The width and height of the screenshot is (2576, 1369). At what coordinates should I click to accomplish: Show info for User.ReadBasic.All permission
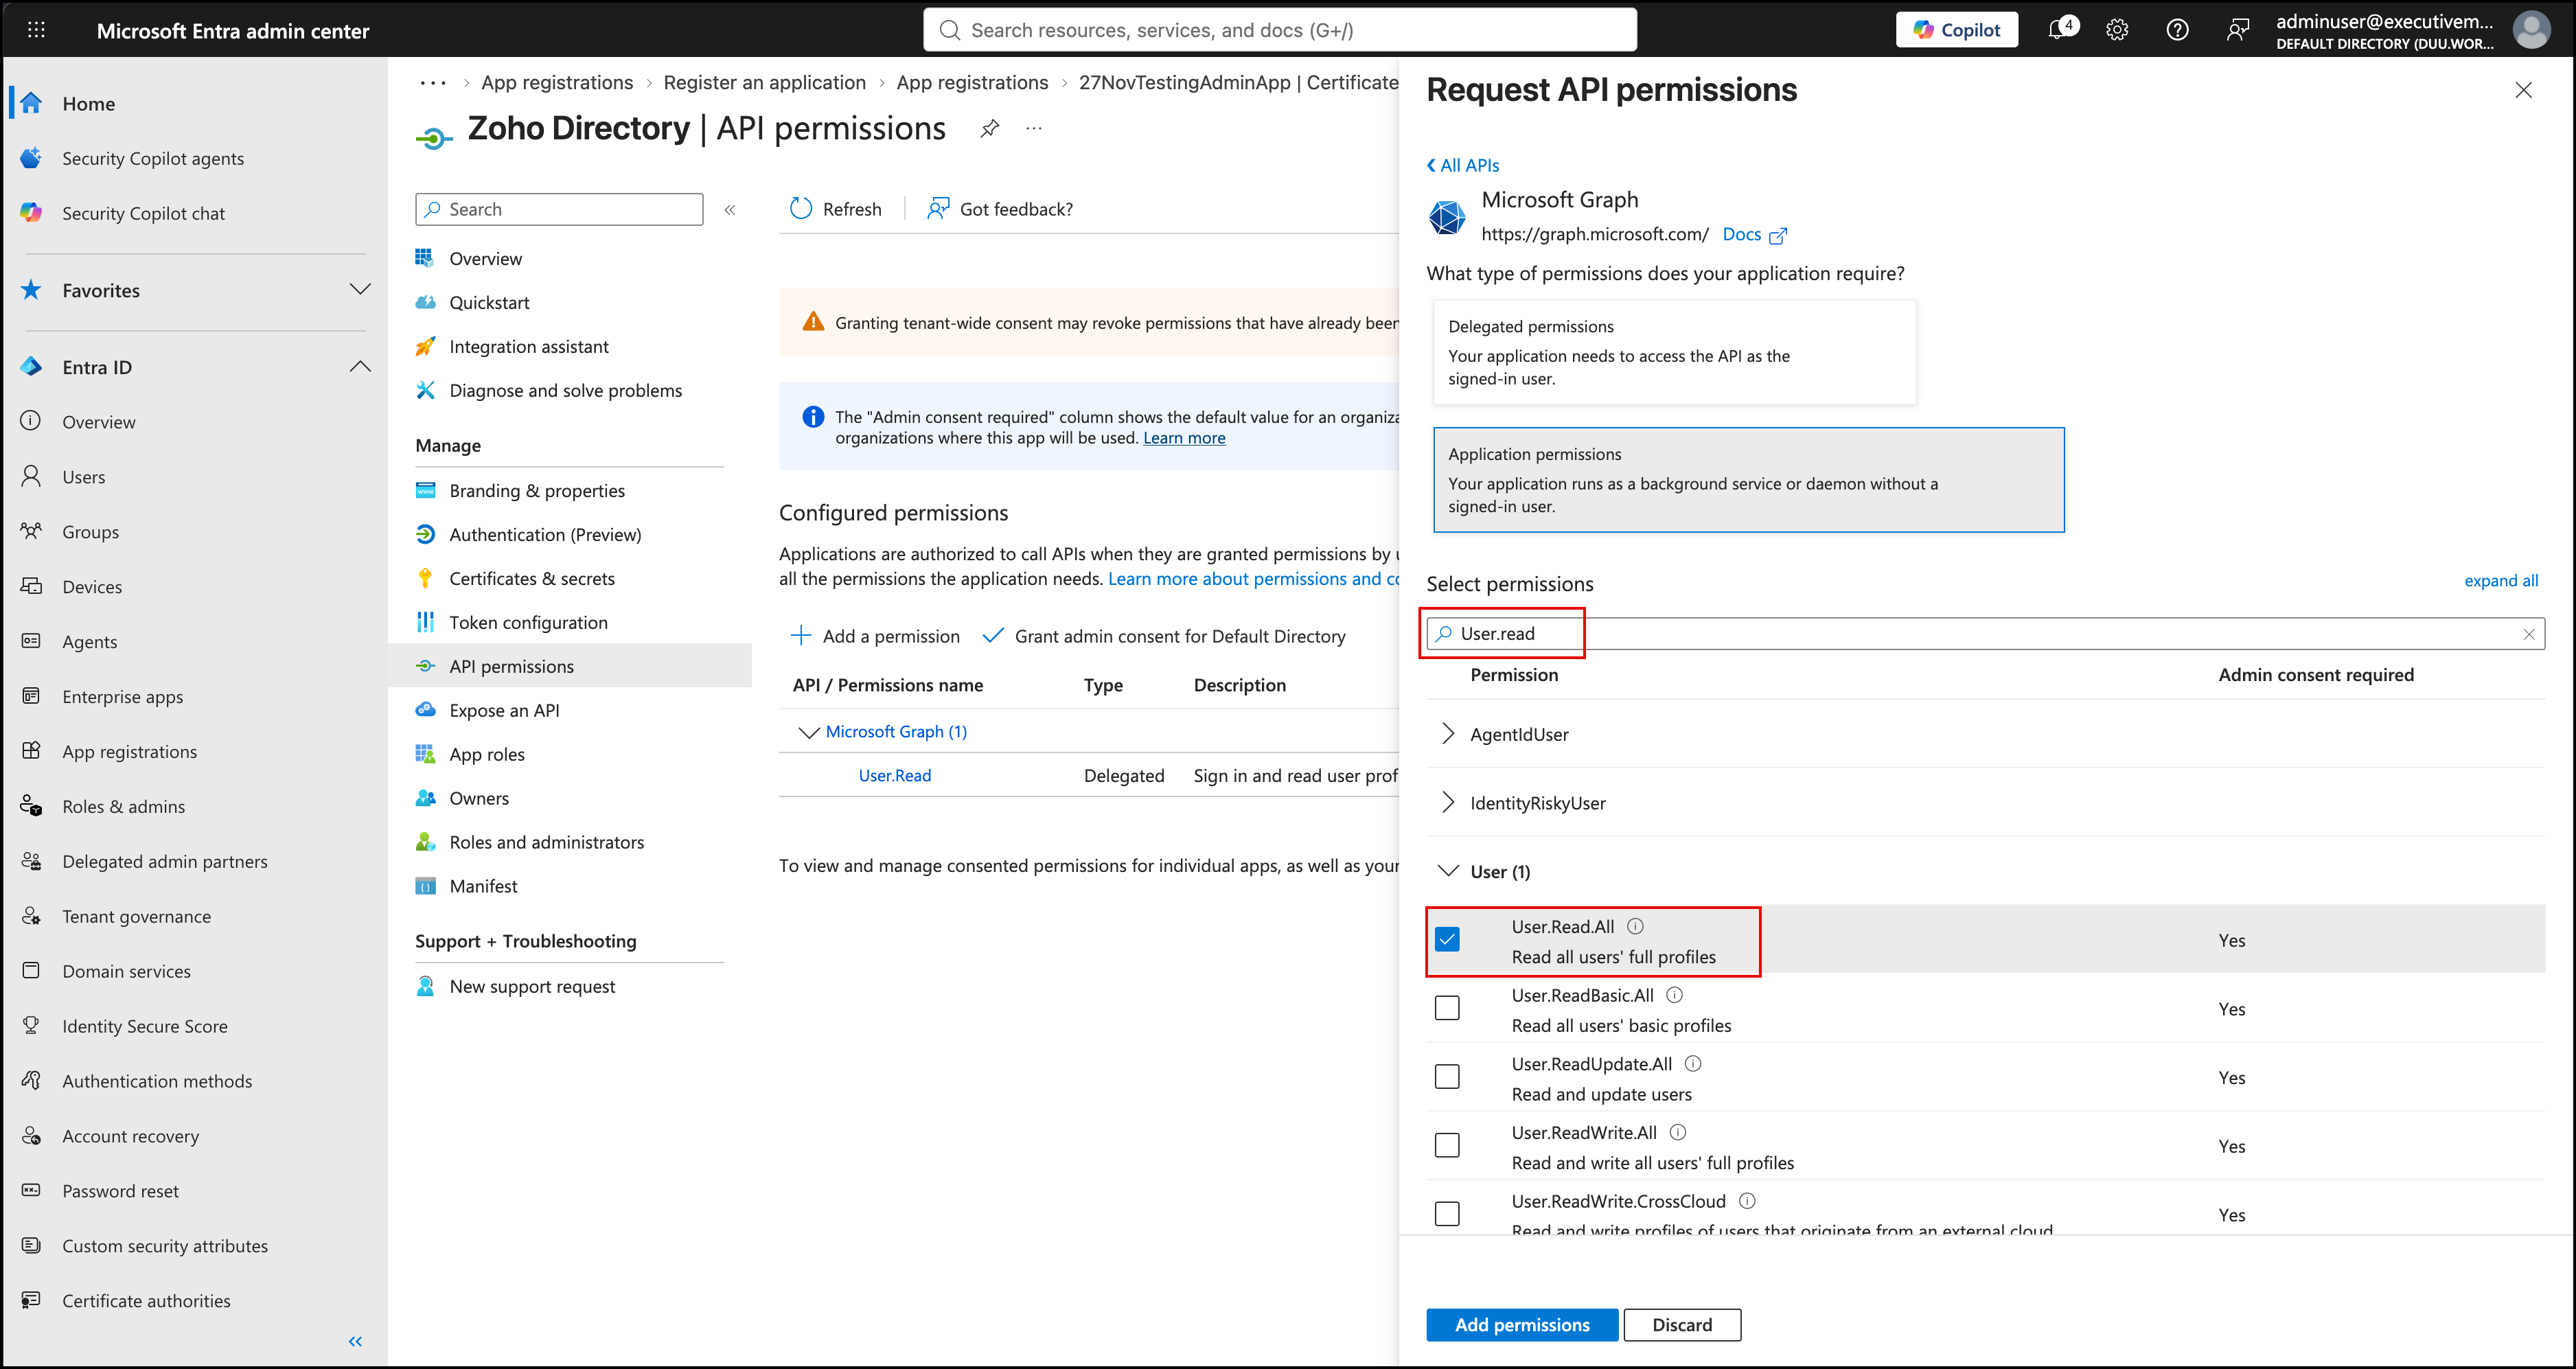pyautogui.click(x=1675, y=995)
